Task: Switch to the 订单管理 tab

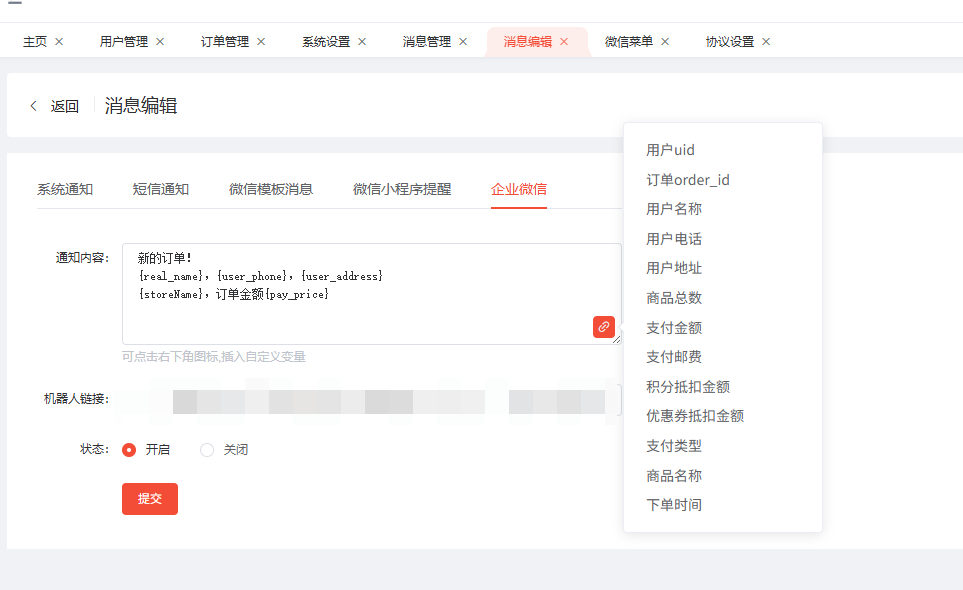Action: pyautogui.click(x=225, y=42)
